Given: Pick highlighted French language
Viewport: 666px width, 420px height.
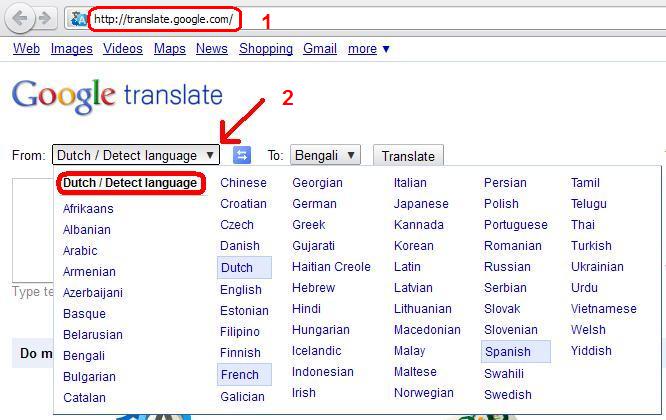Looking at the screenshot, I should point(244,375).
